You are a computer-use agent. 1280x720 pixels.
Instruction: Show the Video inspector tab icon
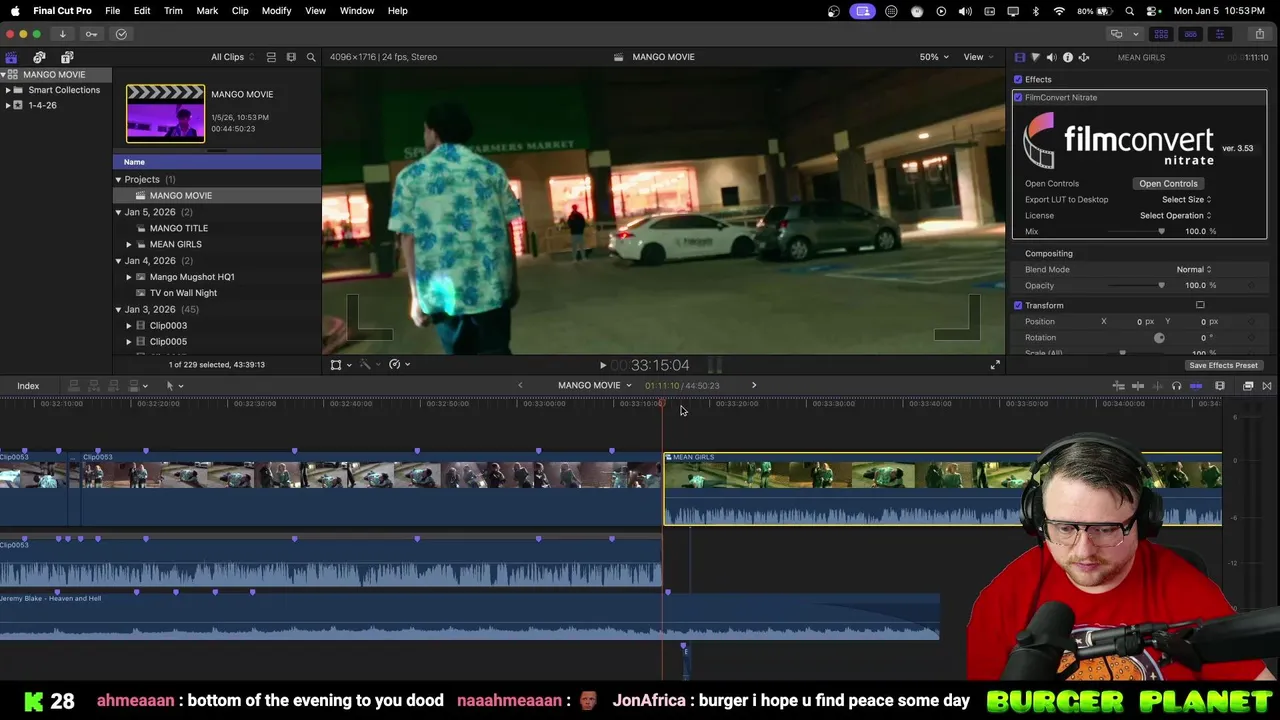(1019, 57)
